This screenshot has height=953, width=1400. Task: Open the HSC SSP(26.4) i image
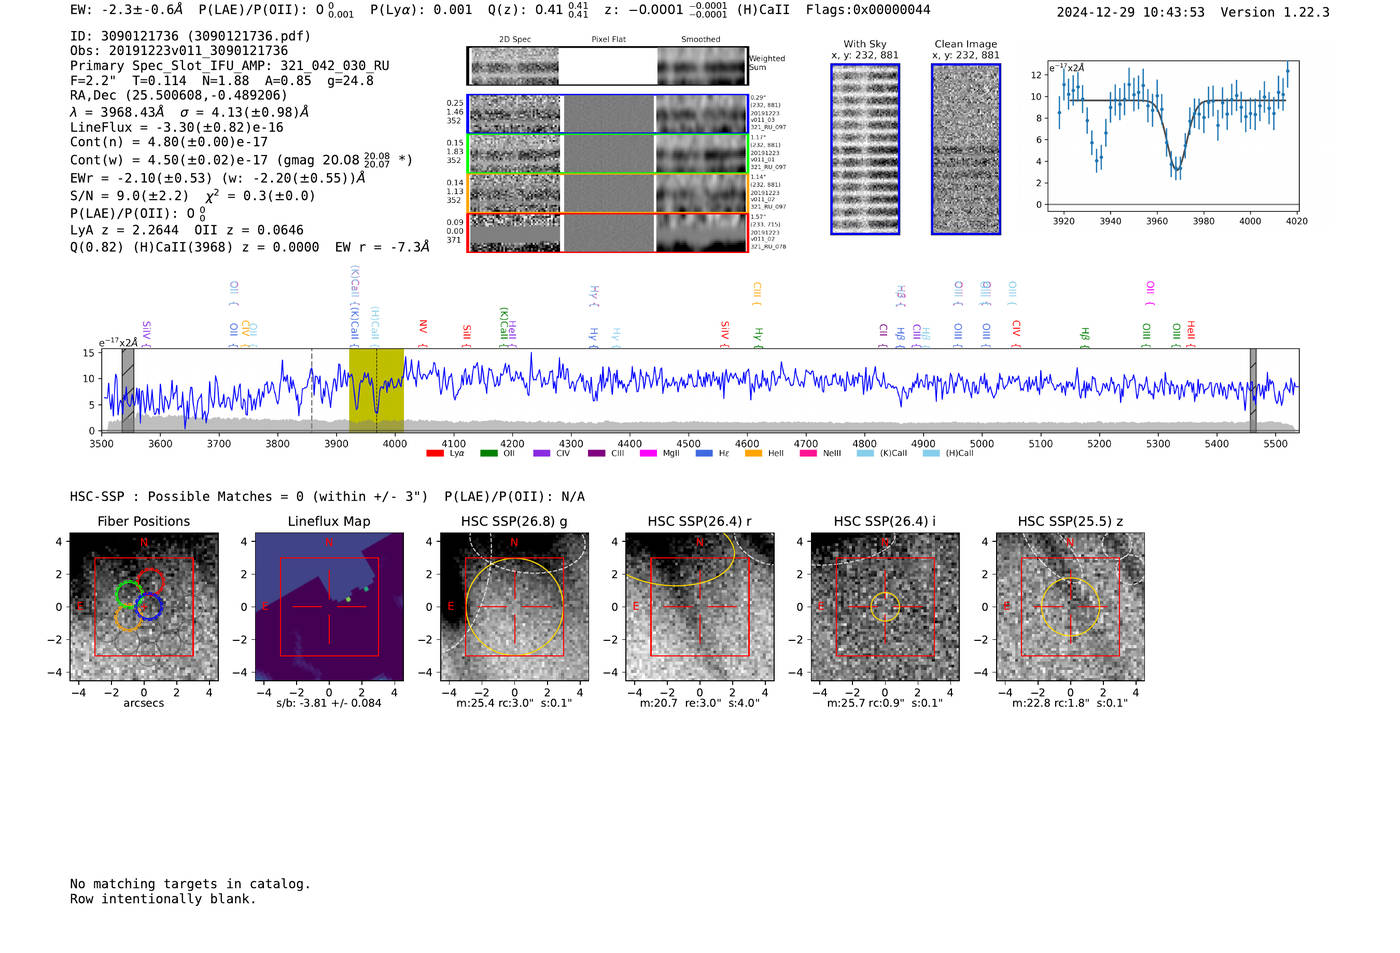point(885,606)
